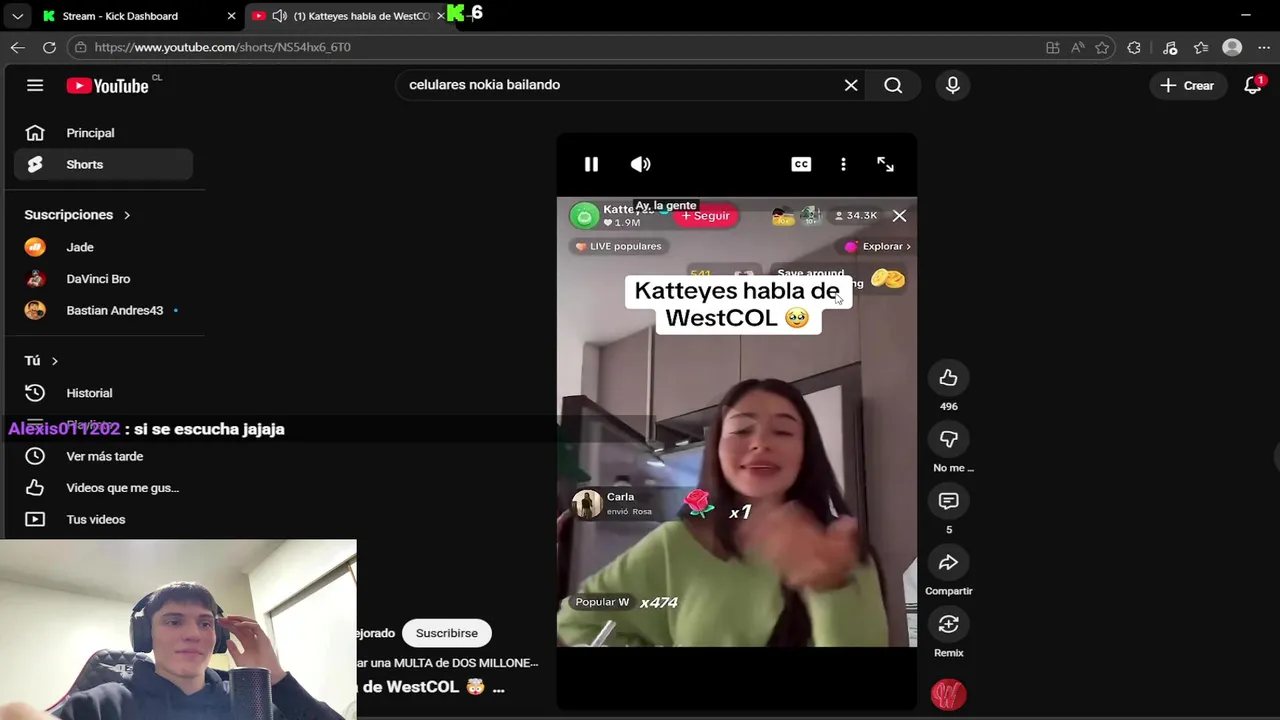Close the YouTube Katteyes tab
This screenshot has width=1280, height=720.
(440, 16)
